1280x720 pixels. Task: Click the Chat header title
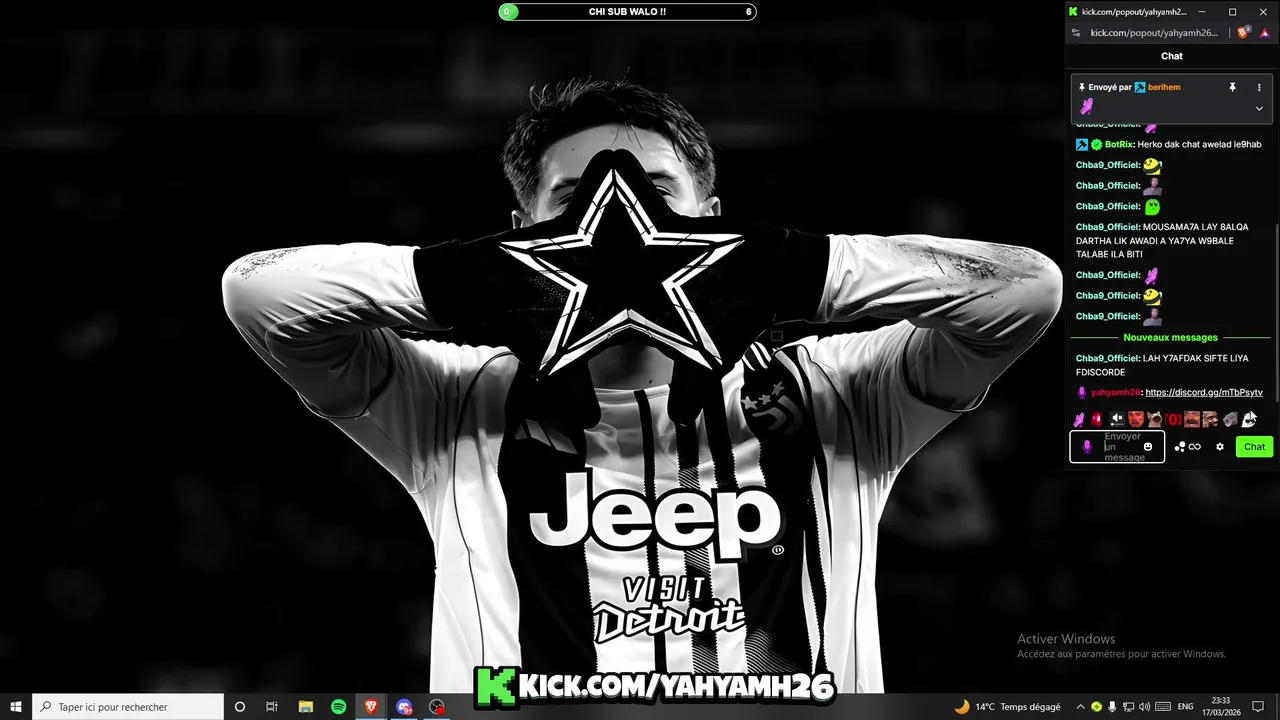1172,56
